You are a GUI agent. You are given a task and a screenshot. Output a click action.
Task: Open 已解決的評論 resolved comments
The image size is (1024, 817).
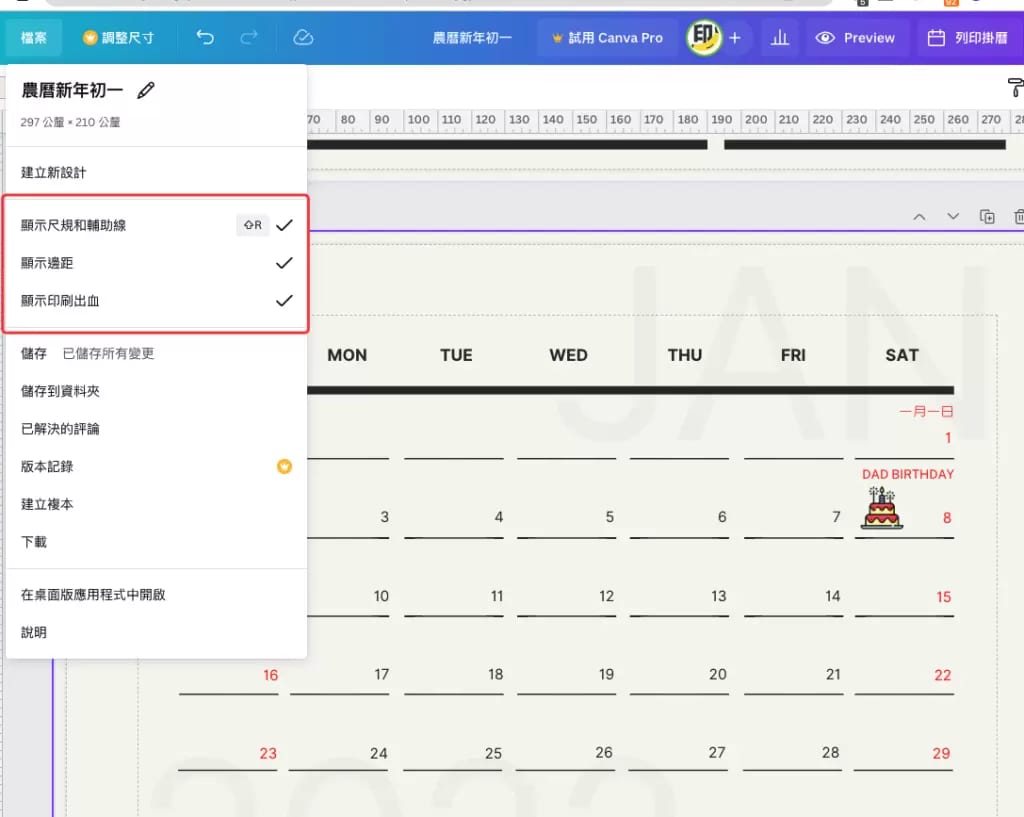pyautogui.click(x=155, y=429)
